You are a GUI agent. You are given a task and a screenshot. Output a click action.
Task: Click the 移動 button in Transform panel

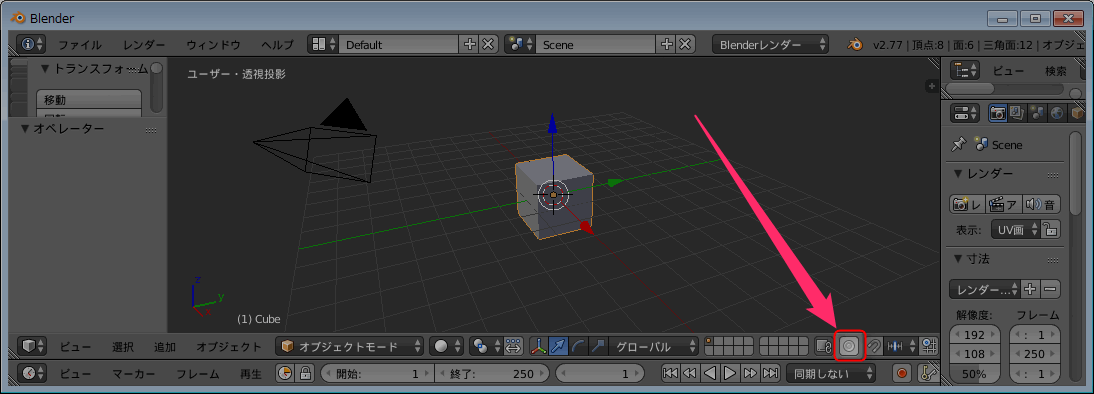pos(89,100)
